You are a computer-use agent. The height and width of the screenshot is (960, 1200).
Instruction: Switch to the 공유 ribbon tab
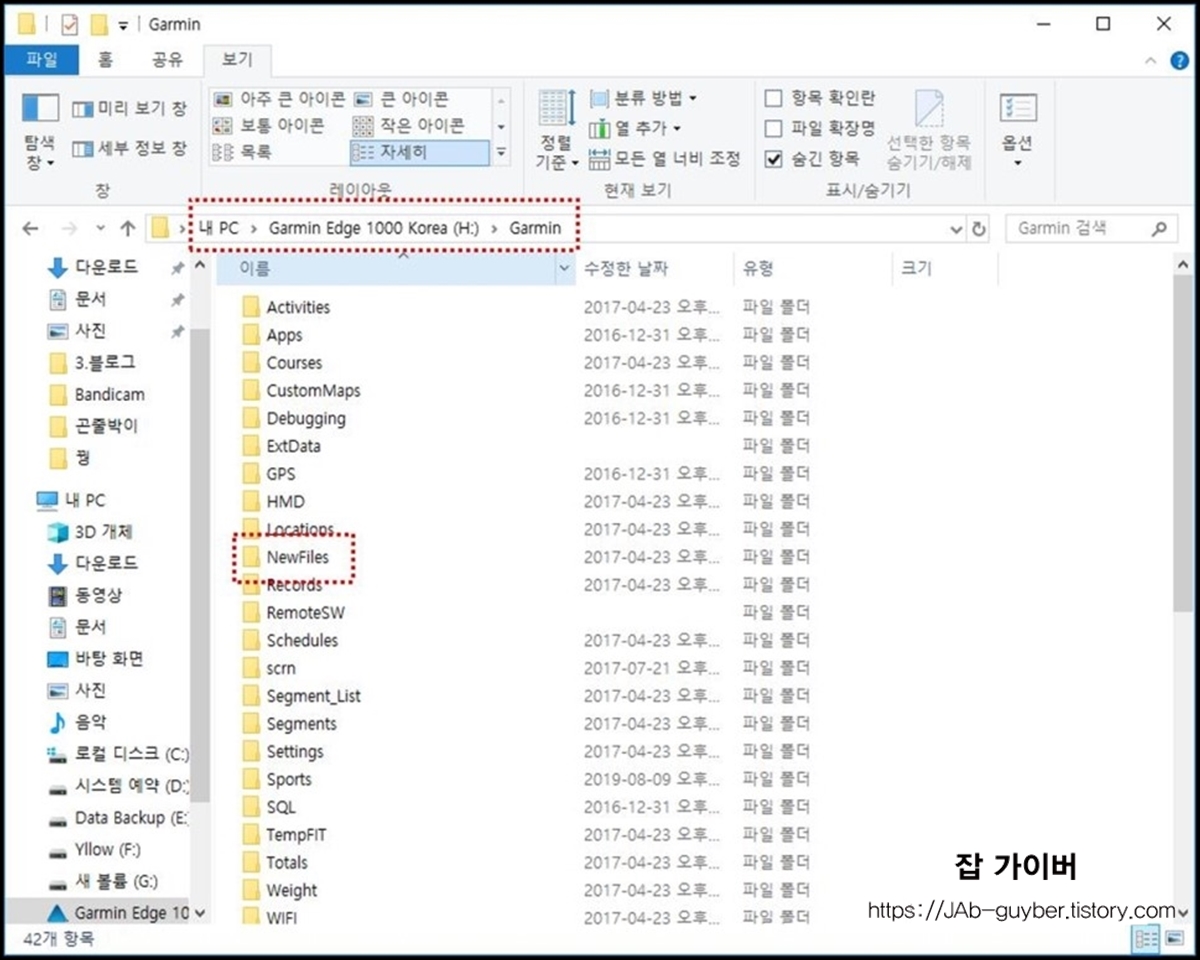[x=166, y=60]
